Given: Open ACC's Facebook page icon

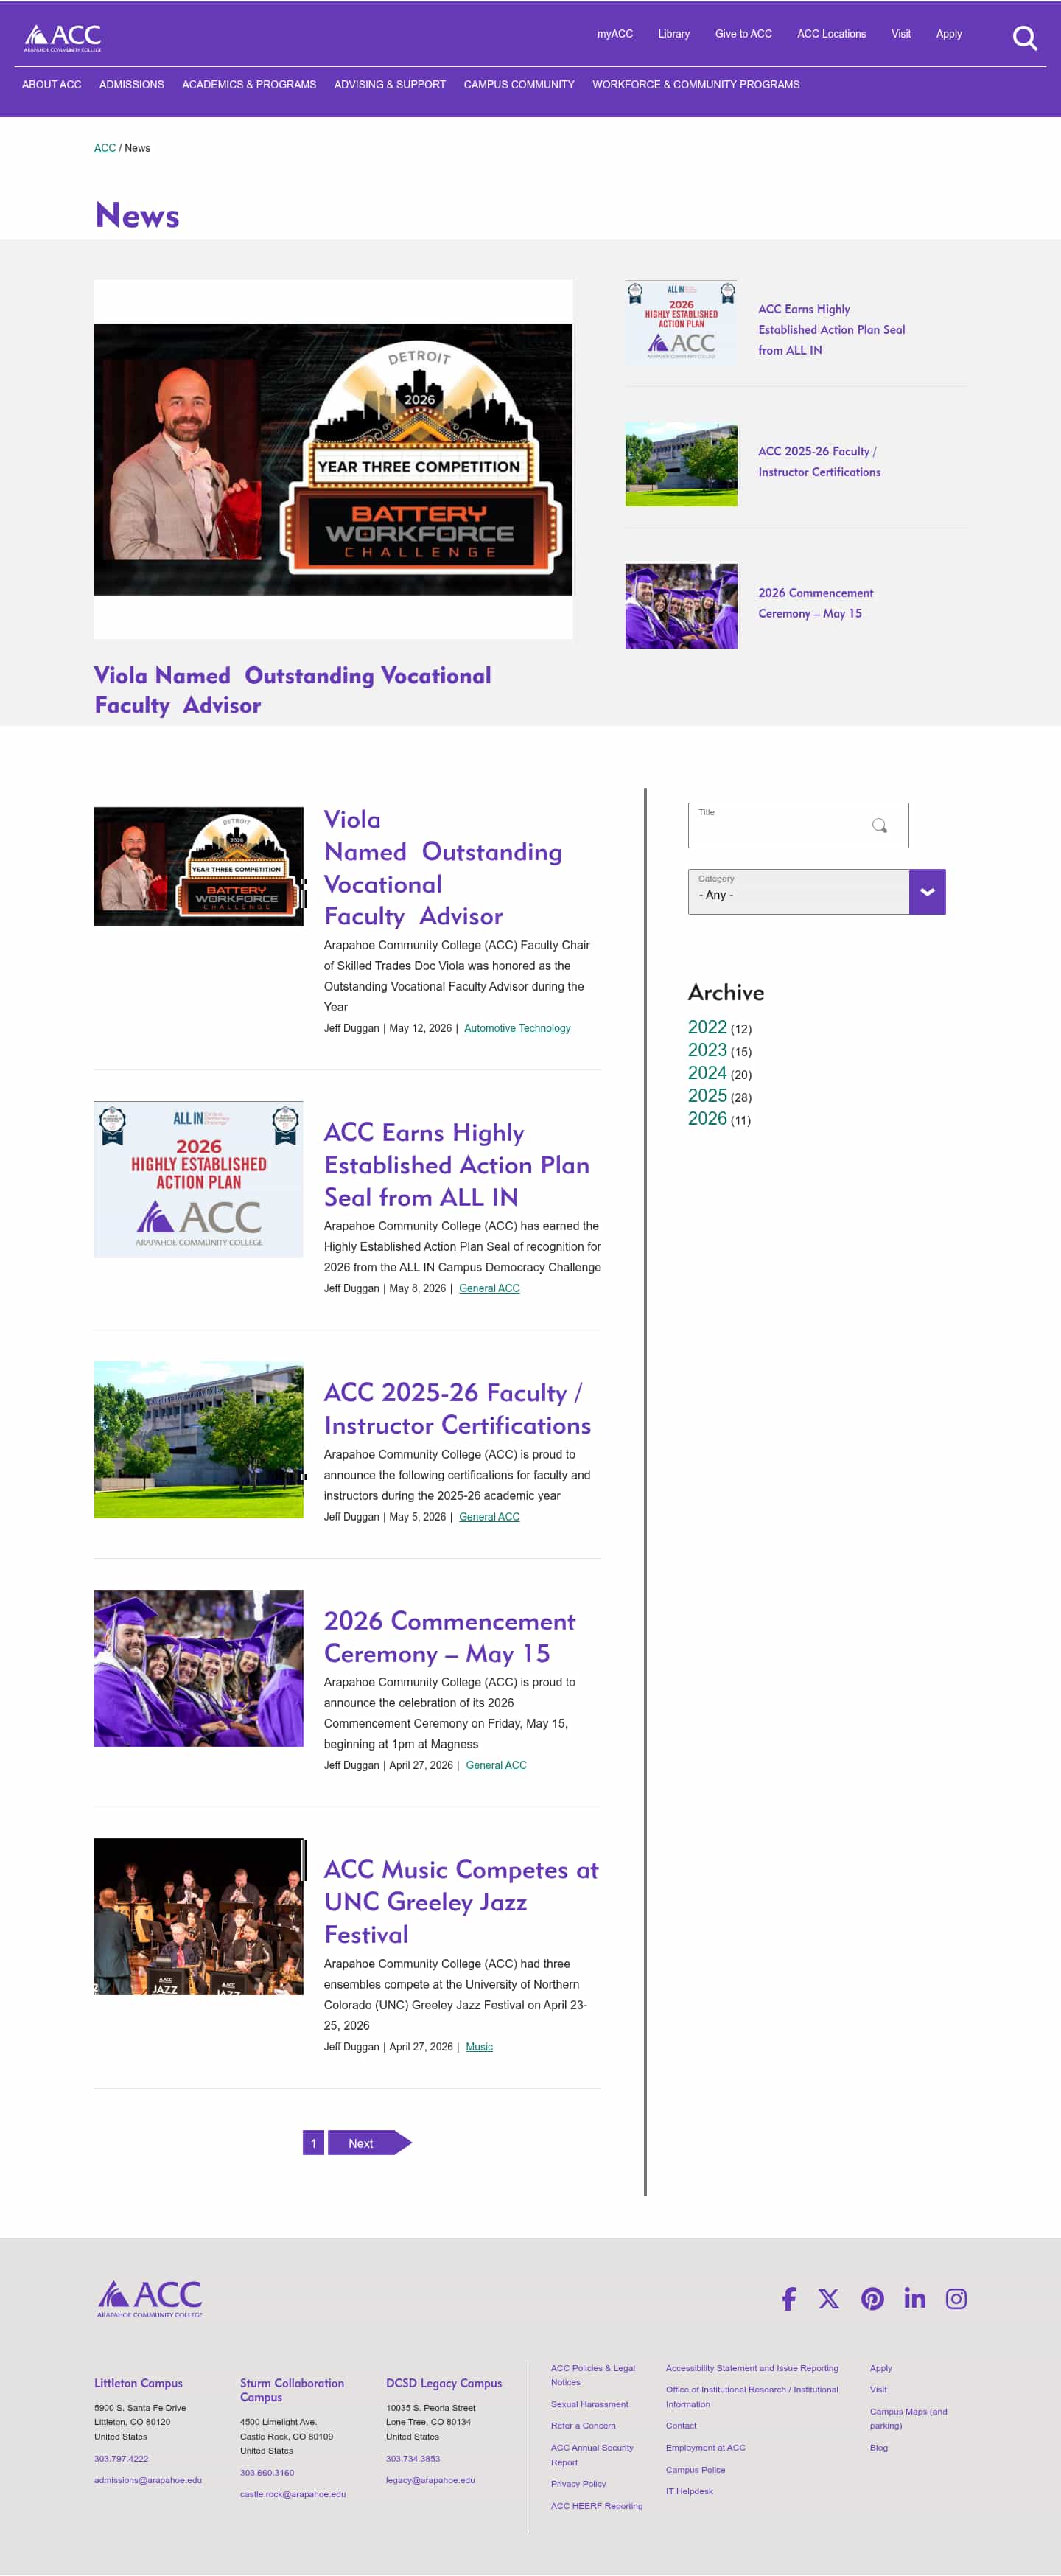Looking at the screenshot, I should [x=789, y=2298].
